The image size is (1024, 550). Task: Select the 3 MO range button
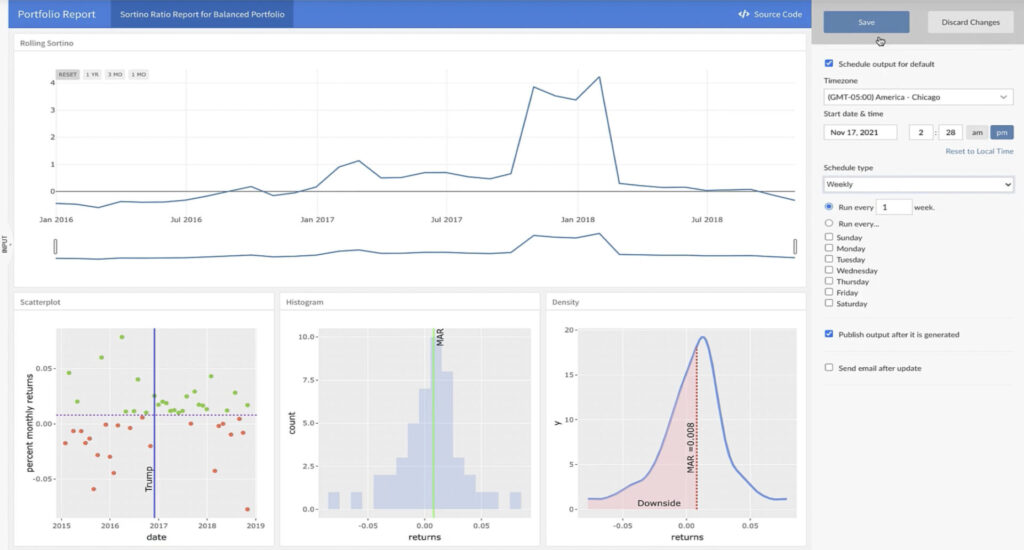point(115,74)
